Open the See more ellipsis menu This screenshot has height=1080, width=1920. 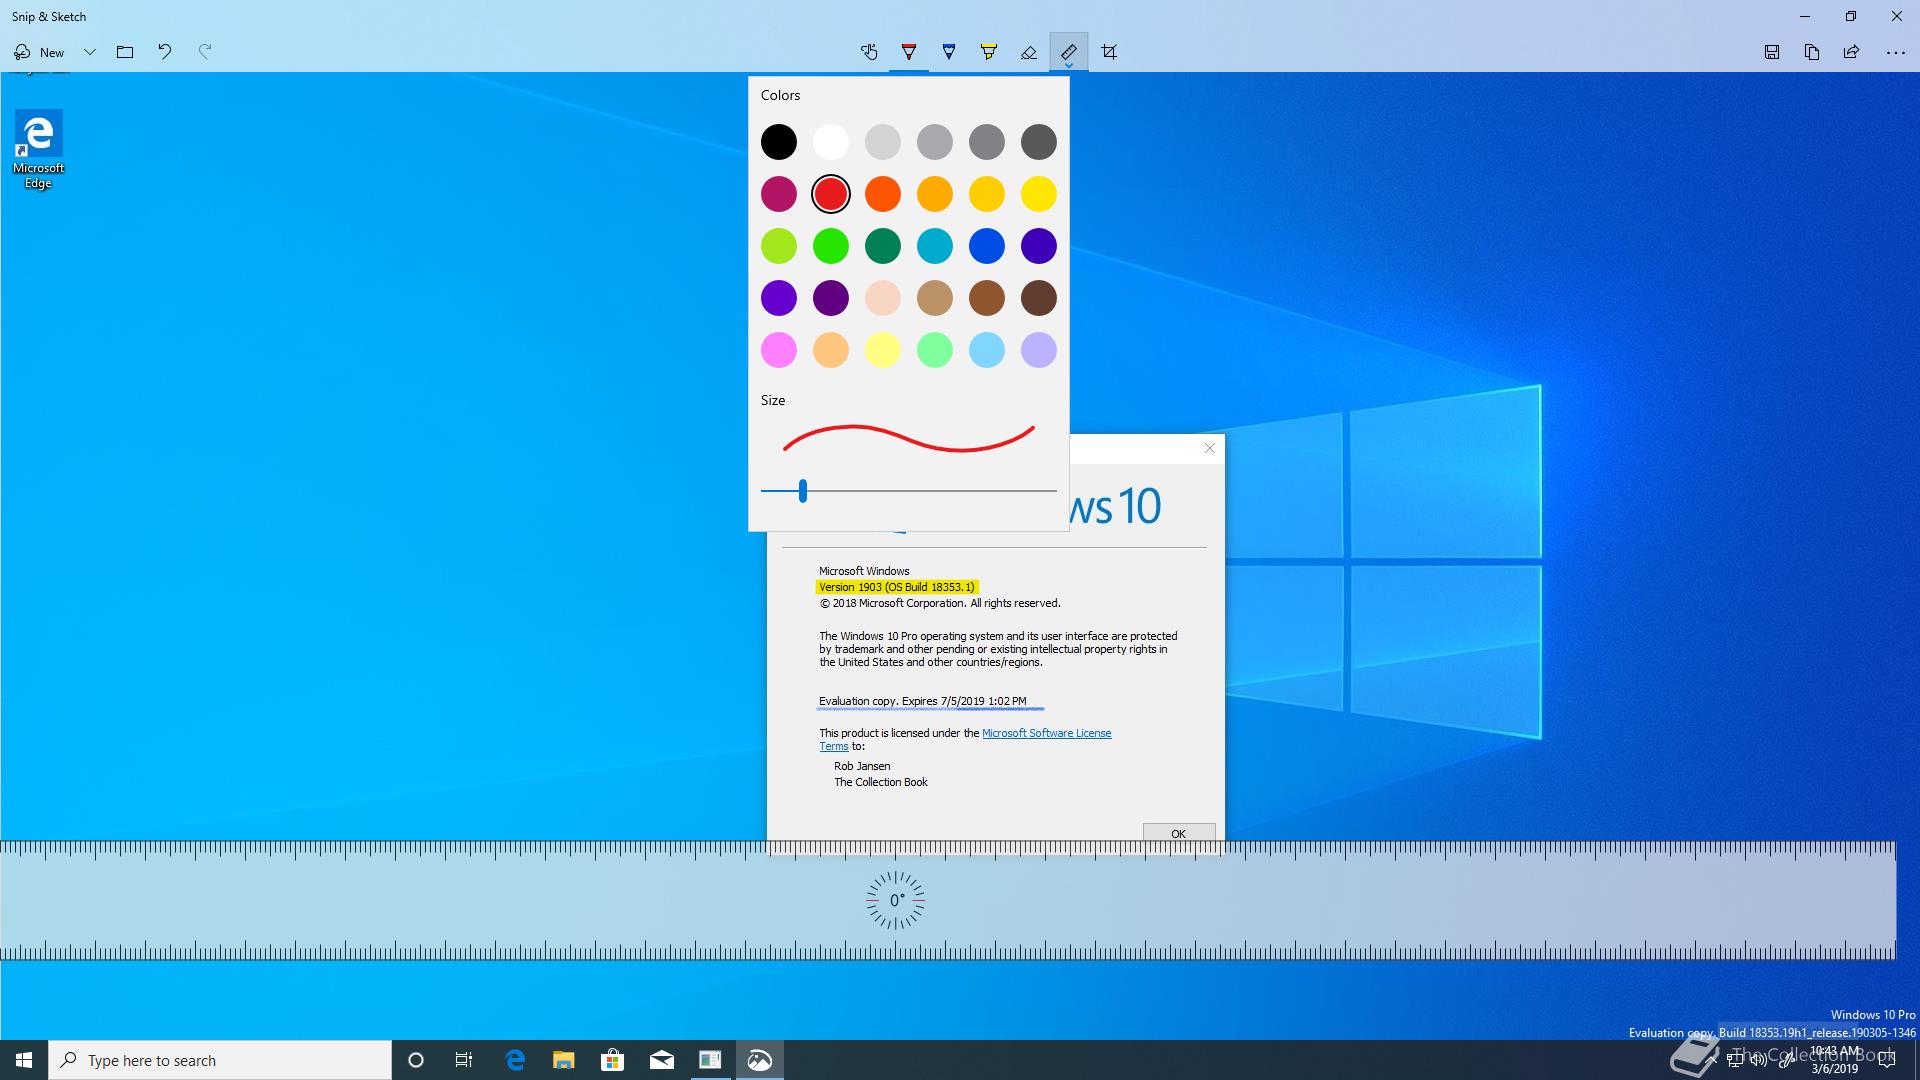1895,52
